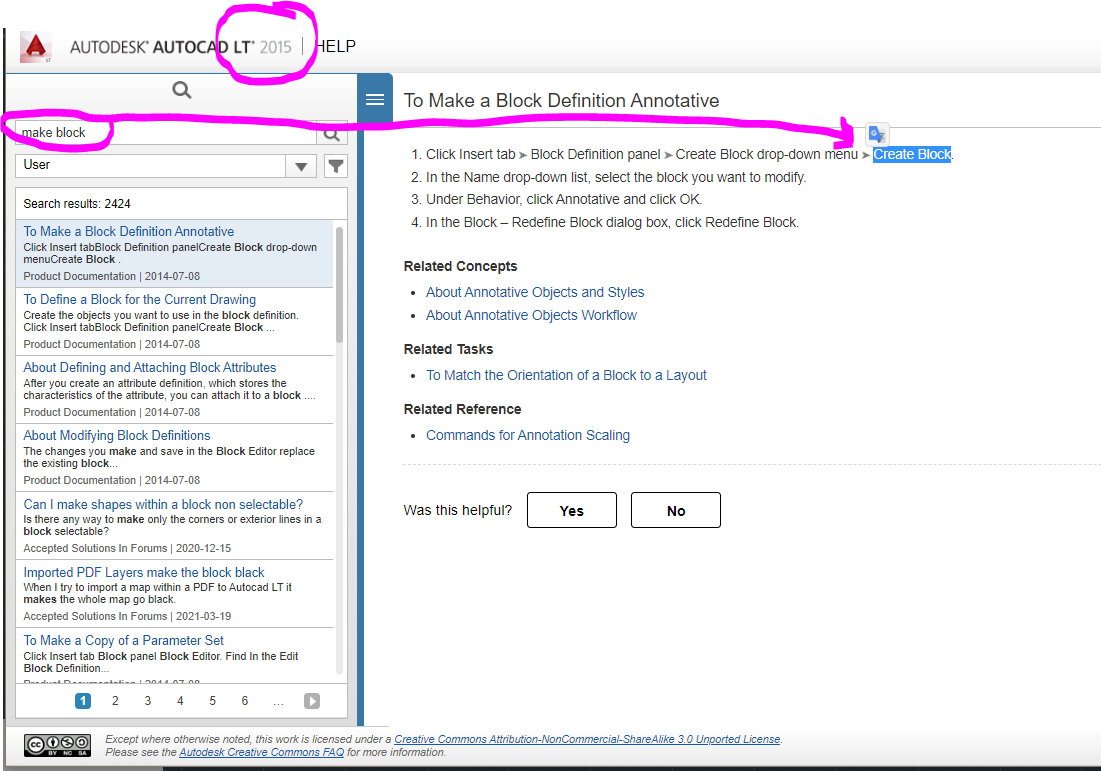Viewport: 1101px width, 771px height.
Task: Open result To Make a Block Definition Annotative
Action: coord(128,231)
